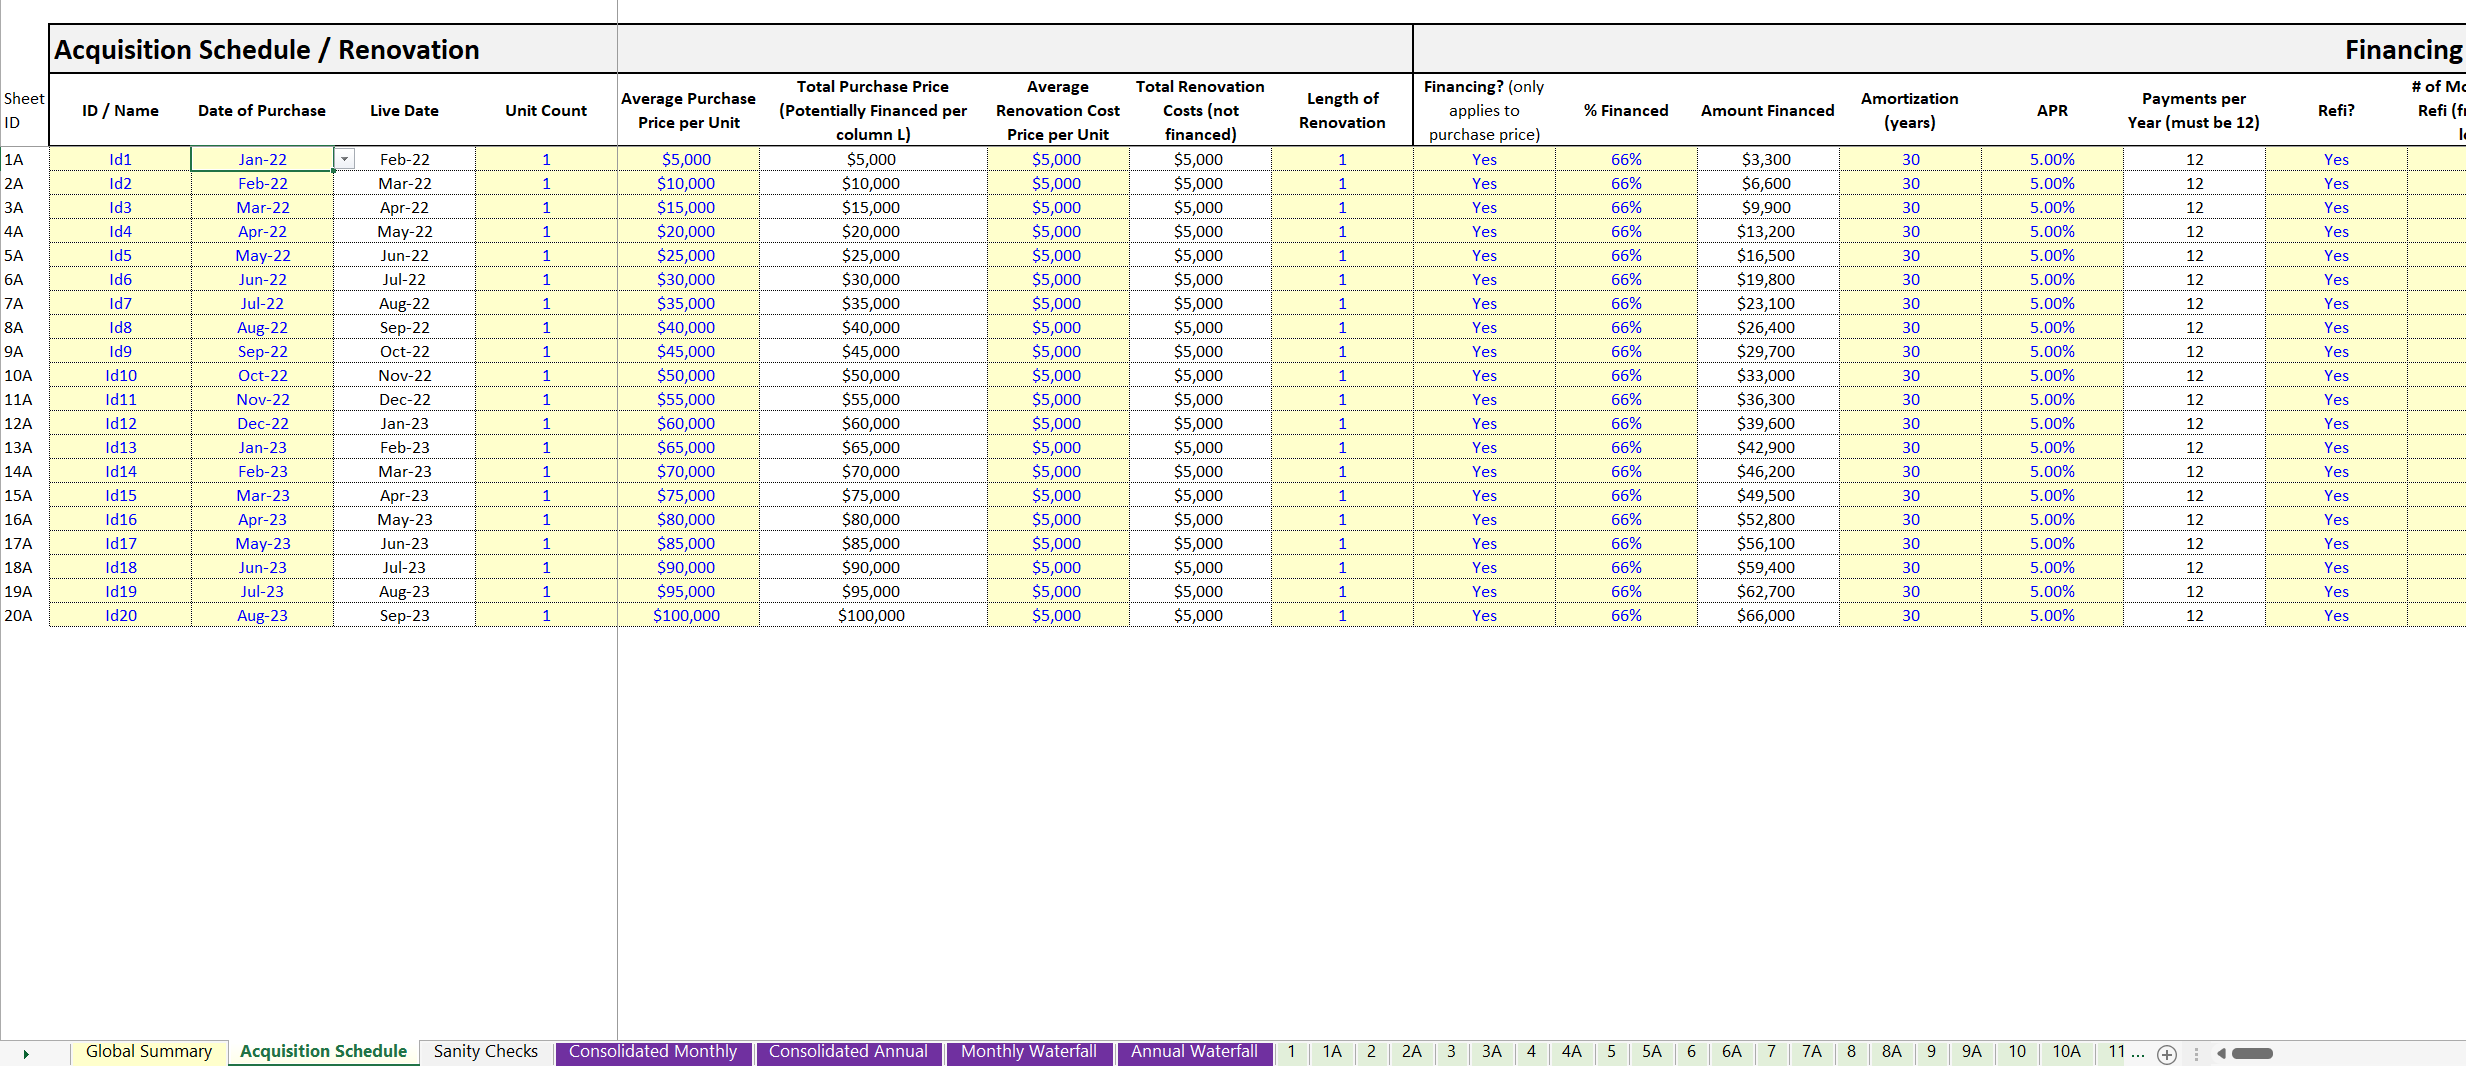The height and width of the screenshot is (1066, 2466).
Task: Select the Aug-23 date of purchase cell
Action: (262, 615)
